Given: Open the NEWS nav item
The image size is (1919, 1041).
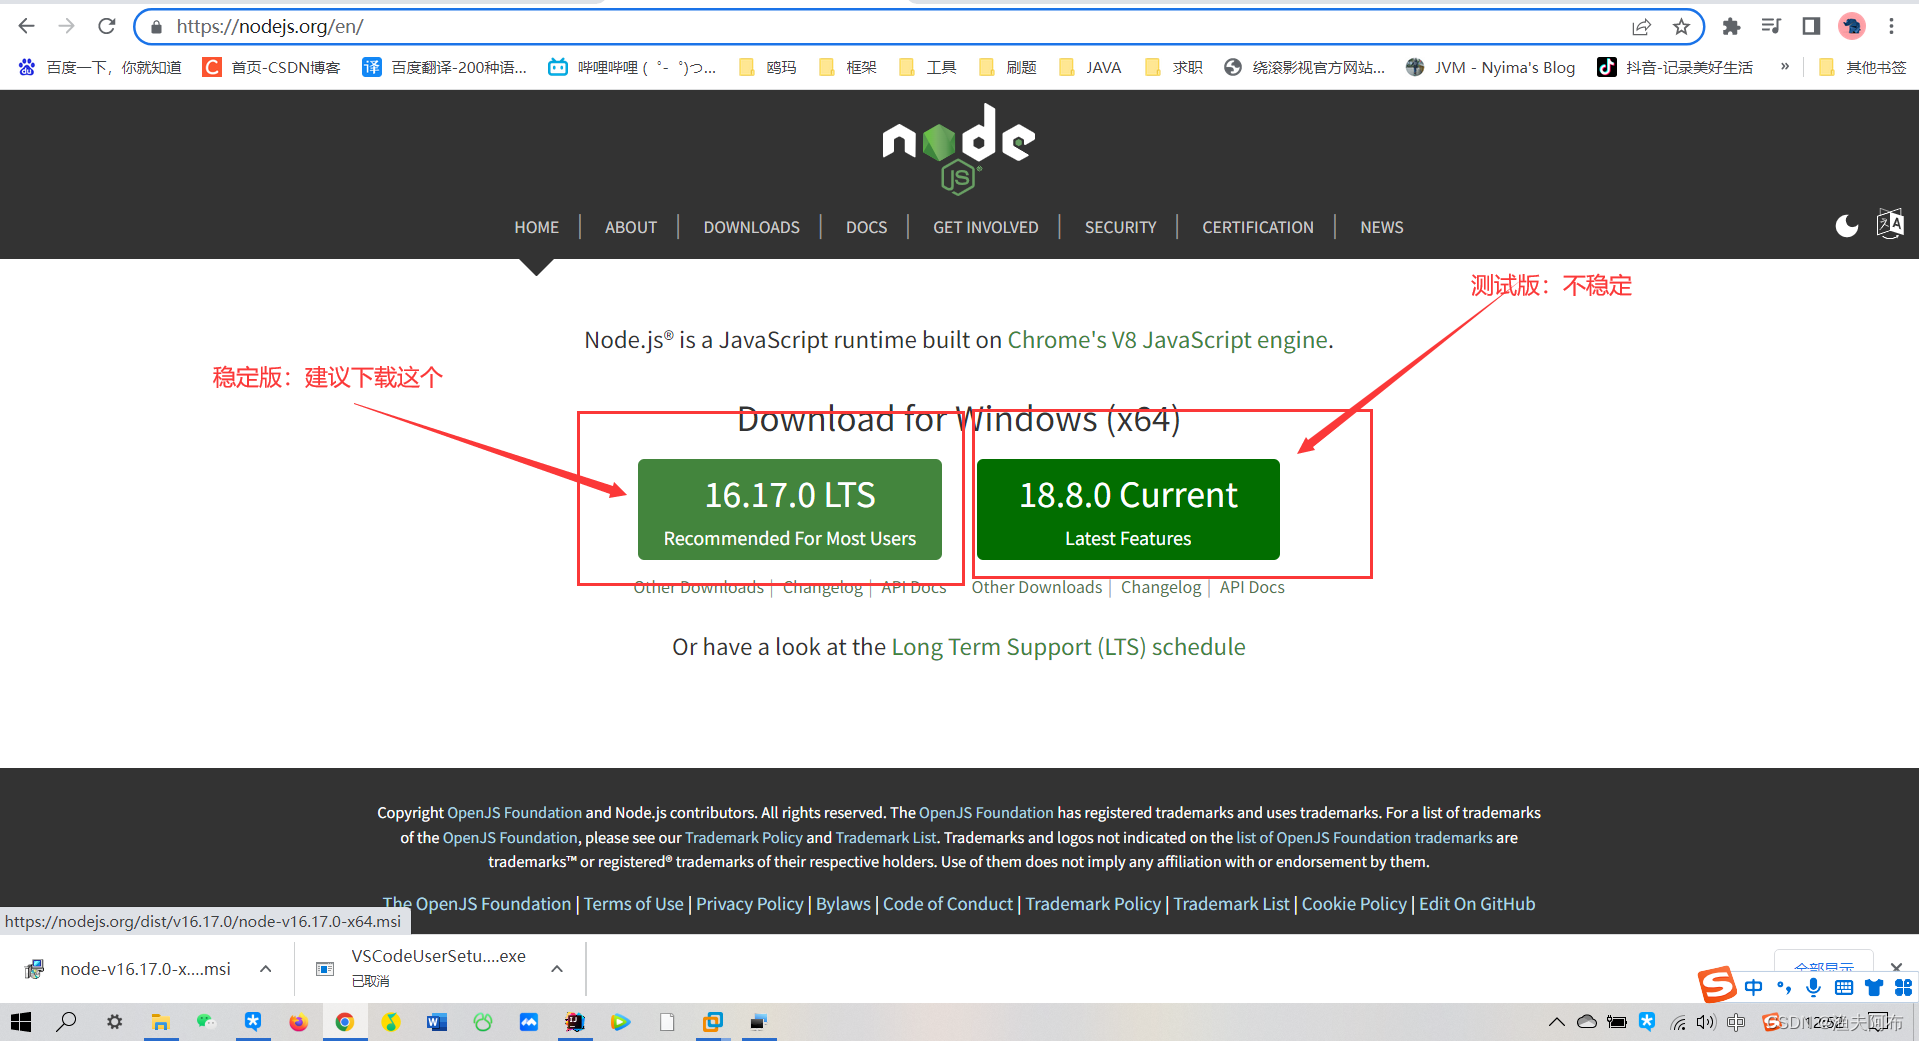Looking at the screenshot, I should [1381, 227].
